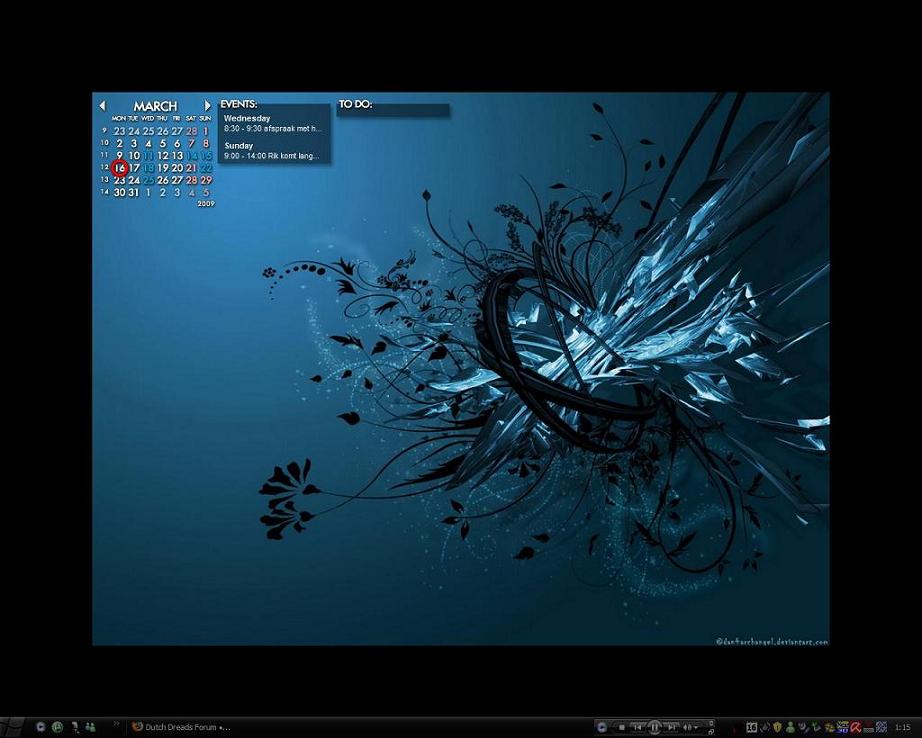
Task: Go to the previous month in calendar
Action: tap(102, 105)
